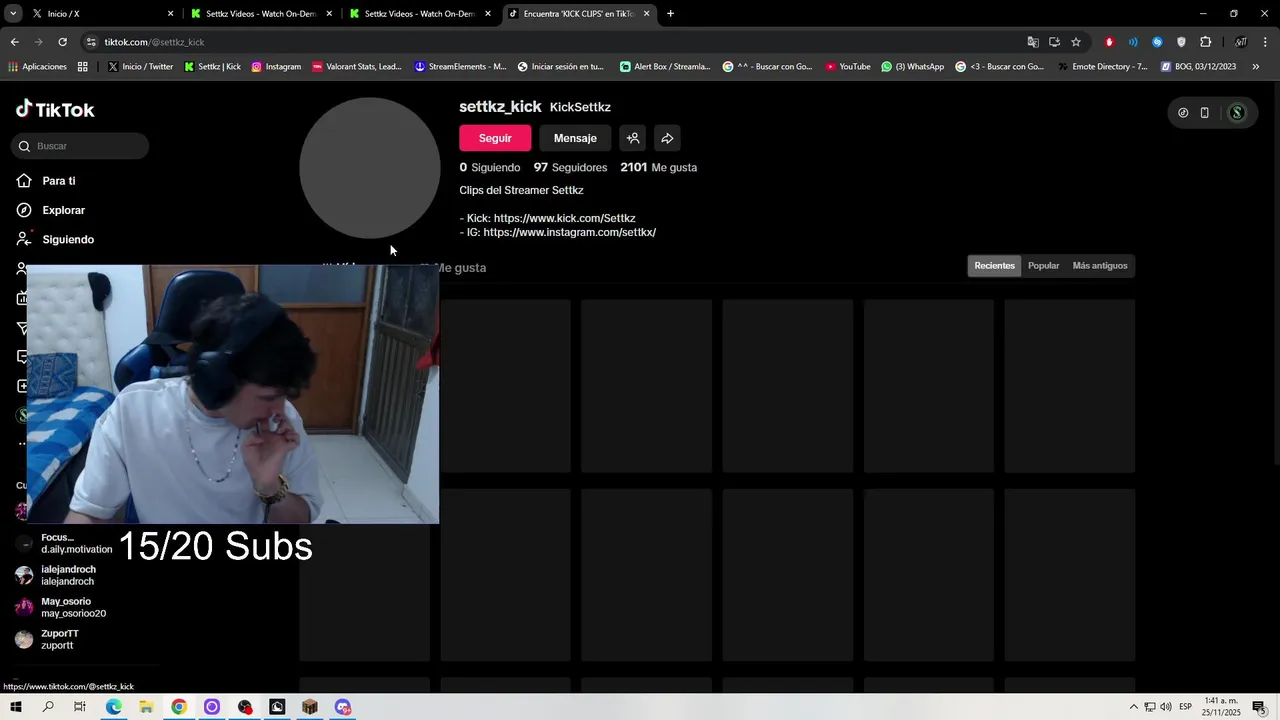Reload the current page

click(62, 42)
